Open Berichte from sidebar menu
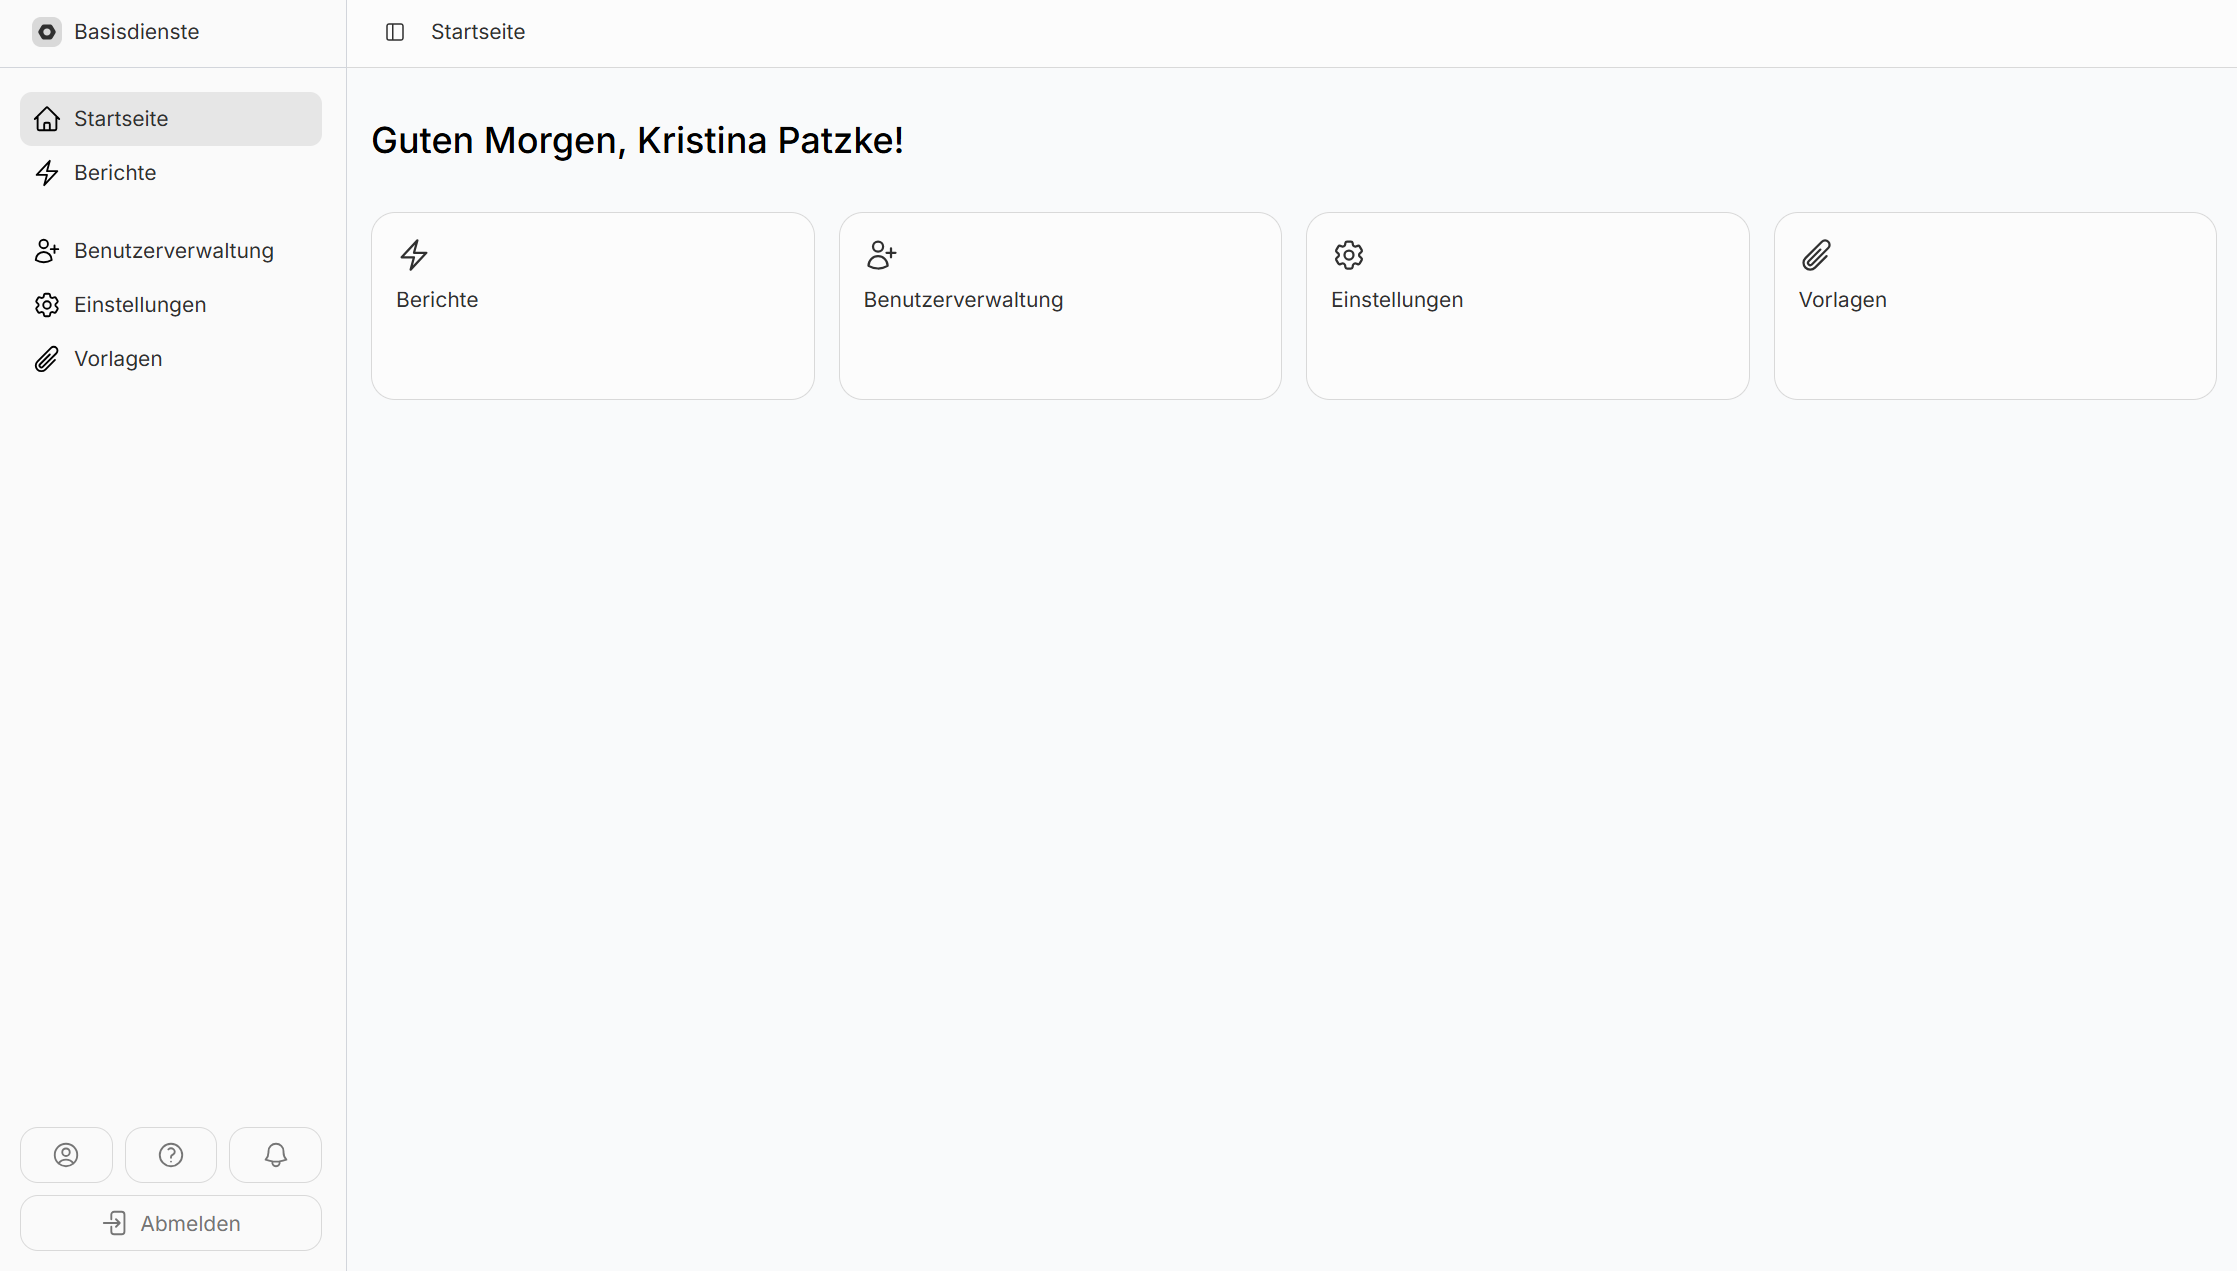The image size is (2237, 1271). tap(115, 173)
